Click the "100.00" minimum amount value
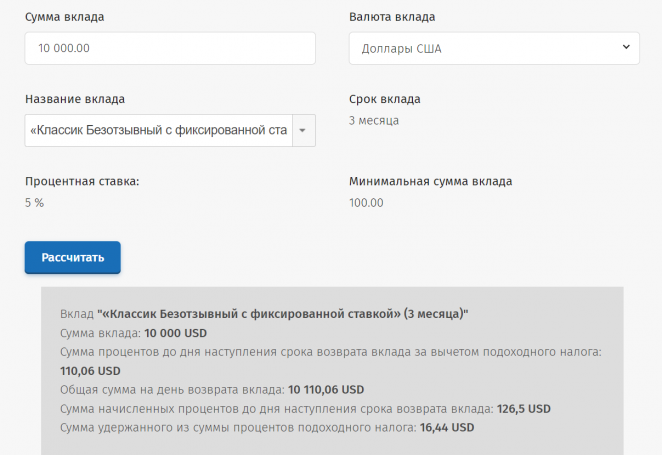 [366, 203]
